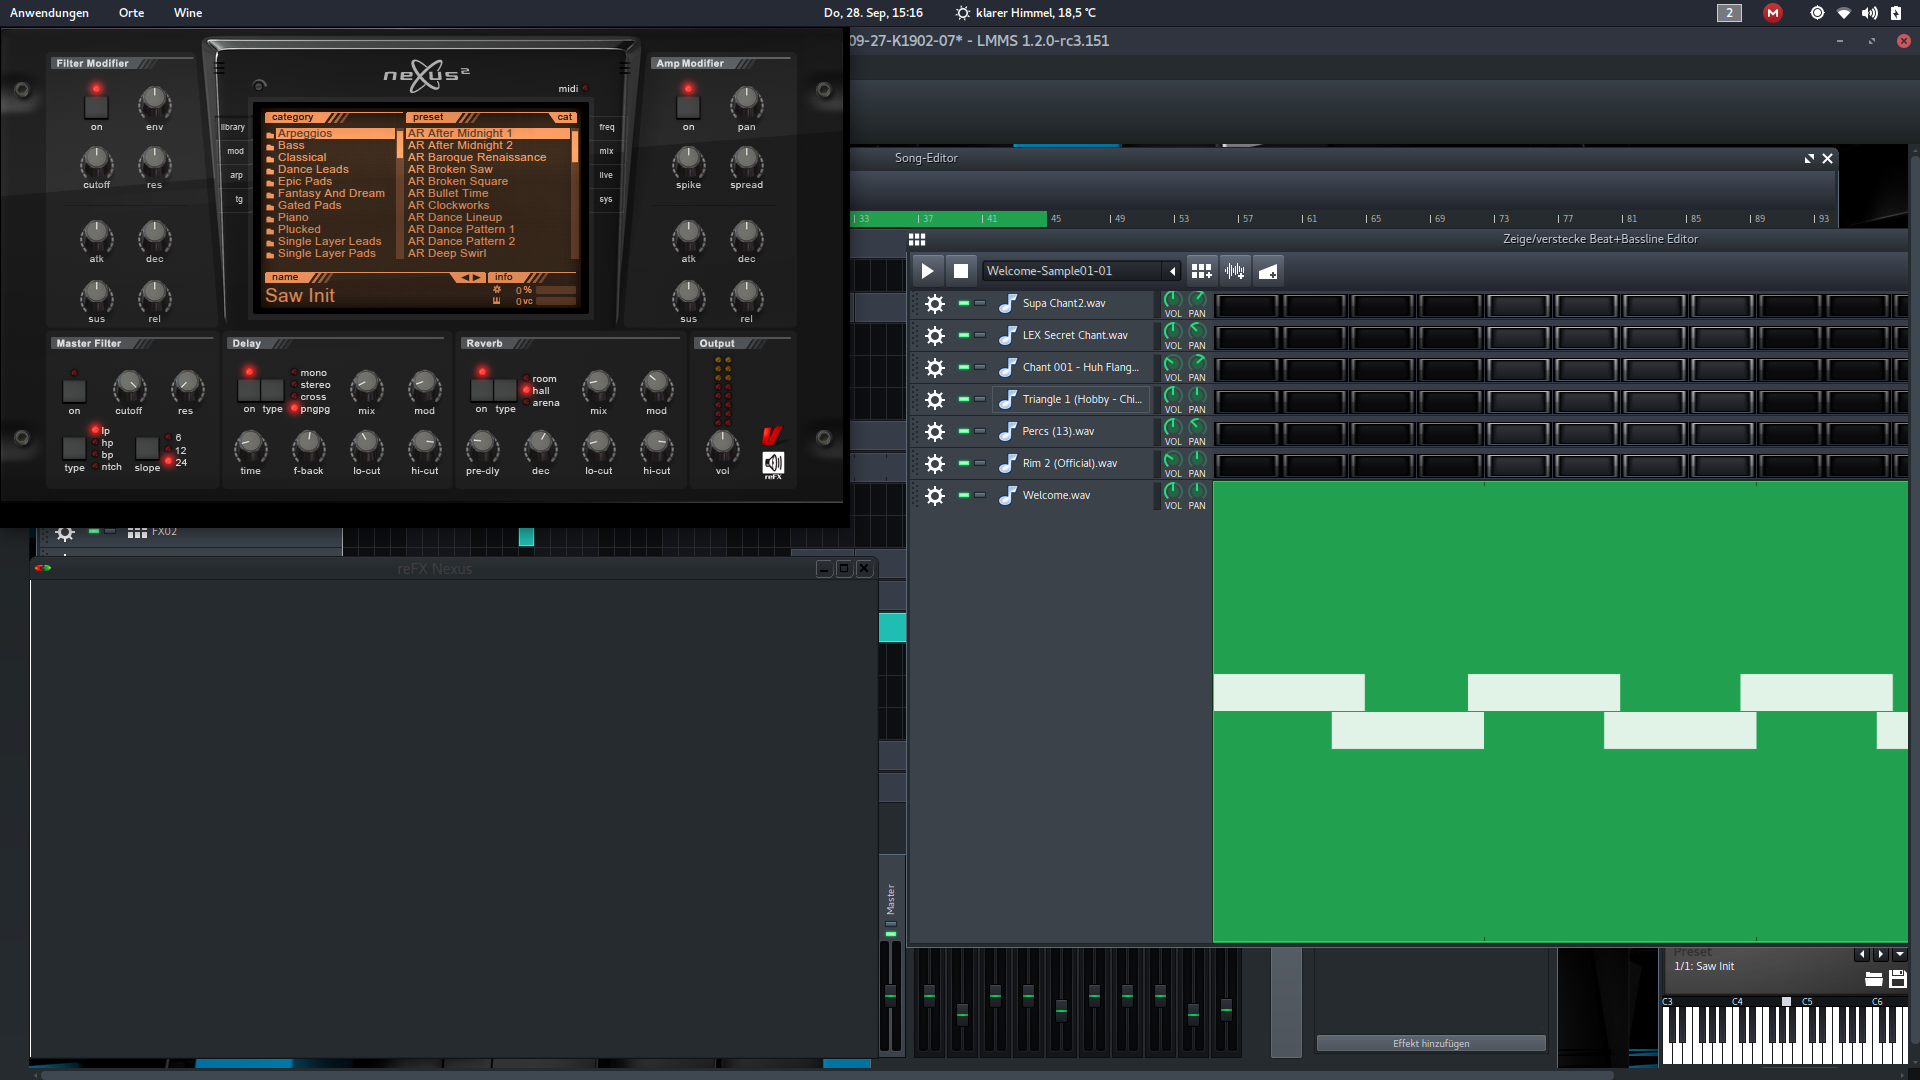Switch to the arp tab in Nexus

(x=237, y=175)
